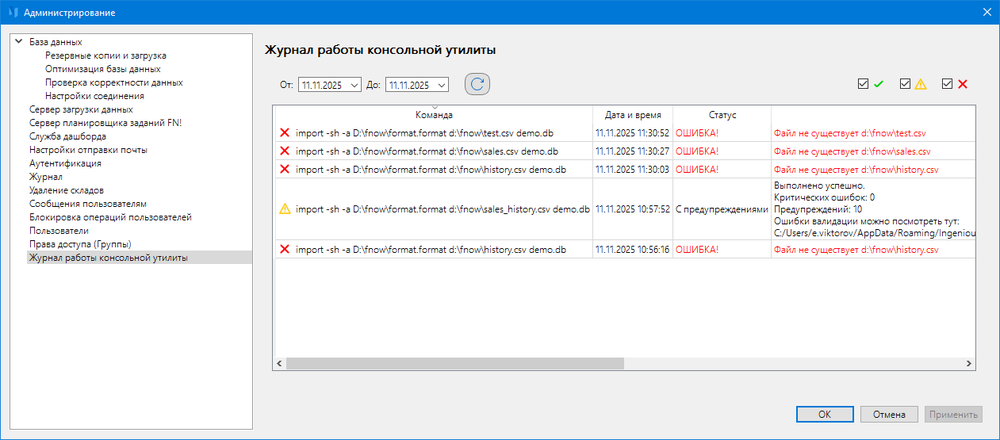Image resolution: width=1000 pixels, height=440 pixels.
Task: Toggle the errors filter checkbox
Action: 947,85
